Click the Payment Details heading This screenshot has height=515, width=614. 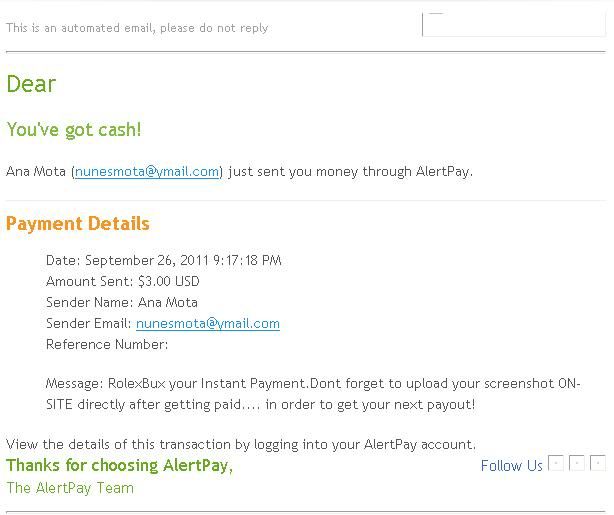point(78,224)
